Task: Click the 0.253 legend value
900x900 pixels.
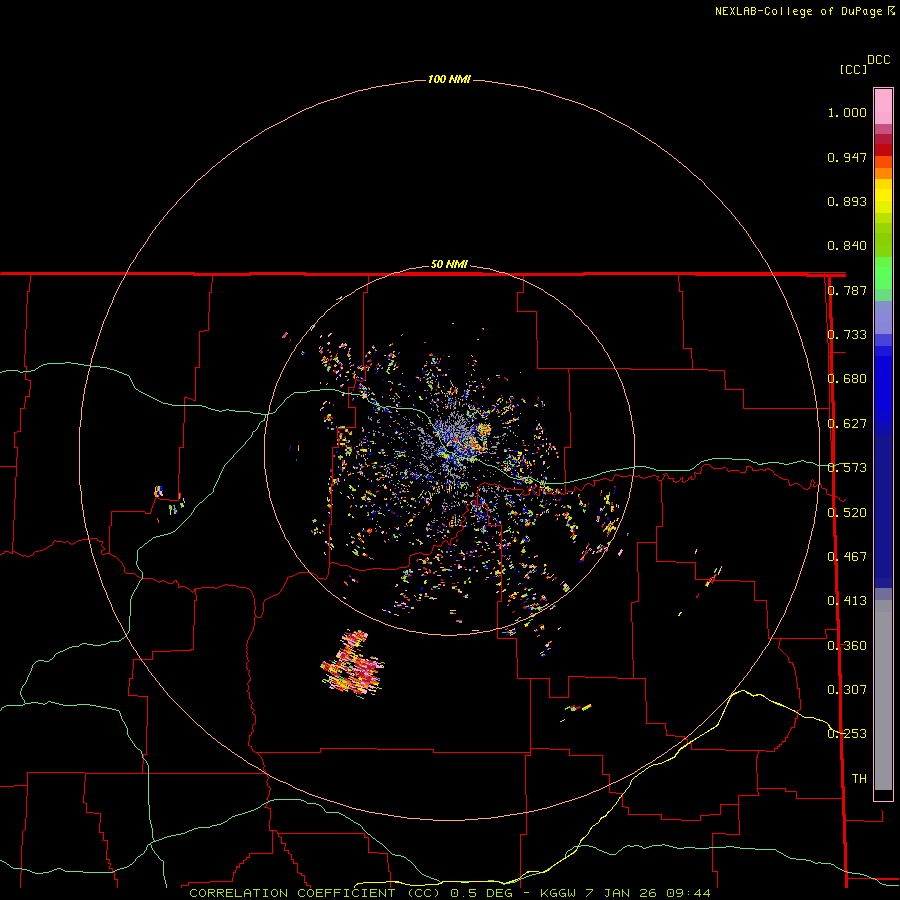Action: click(847, 734)
